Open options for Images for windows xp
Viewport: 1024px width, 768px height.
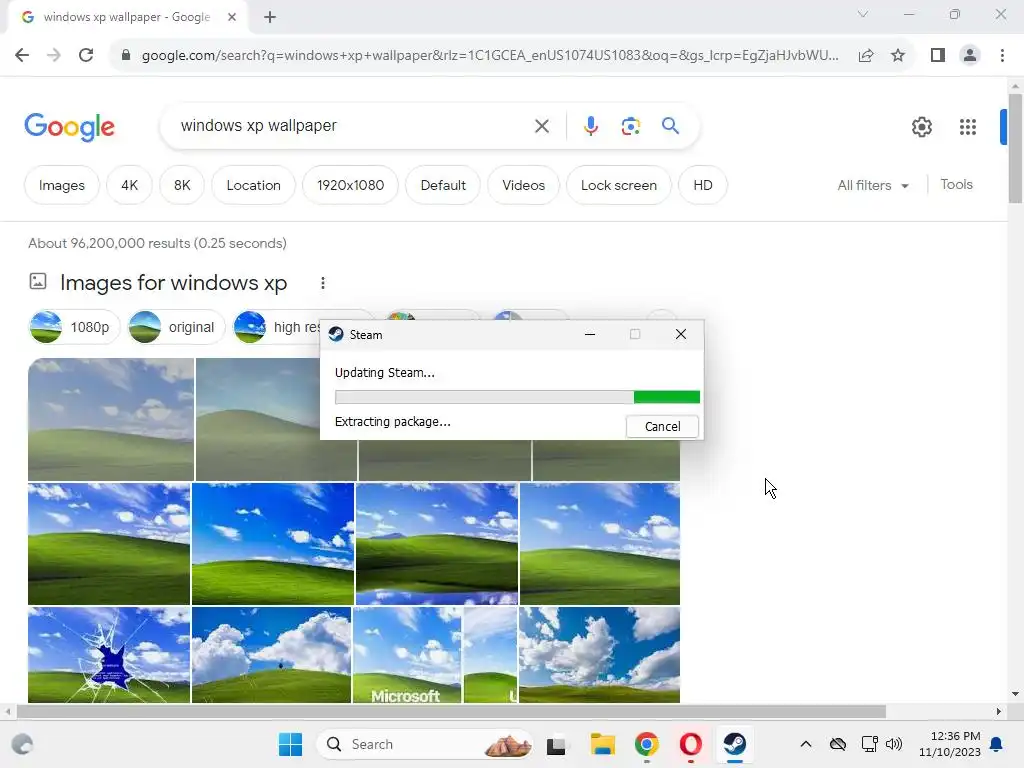tap(323, 283)
